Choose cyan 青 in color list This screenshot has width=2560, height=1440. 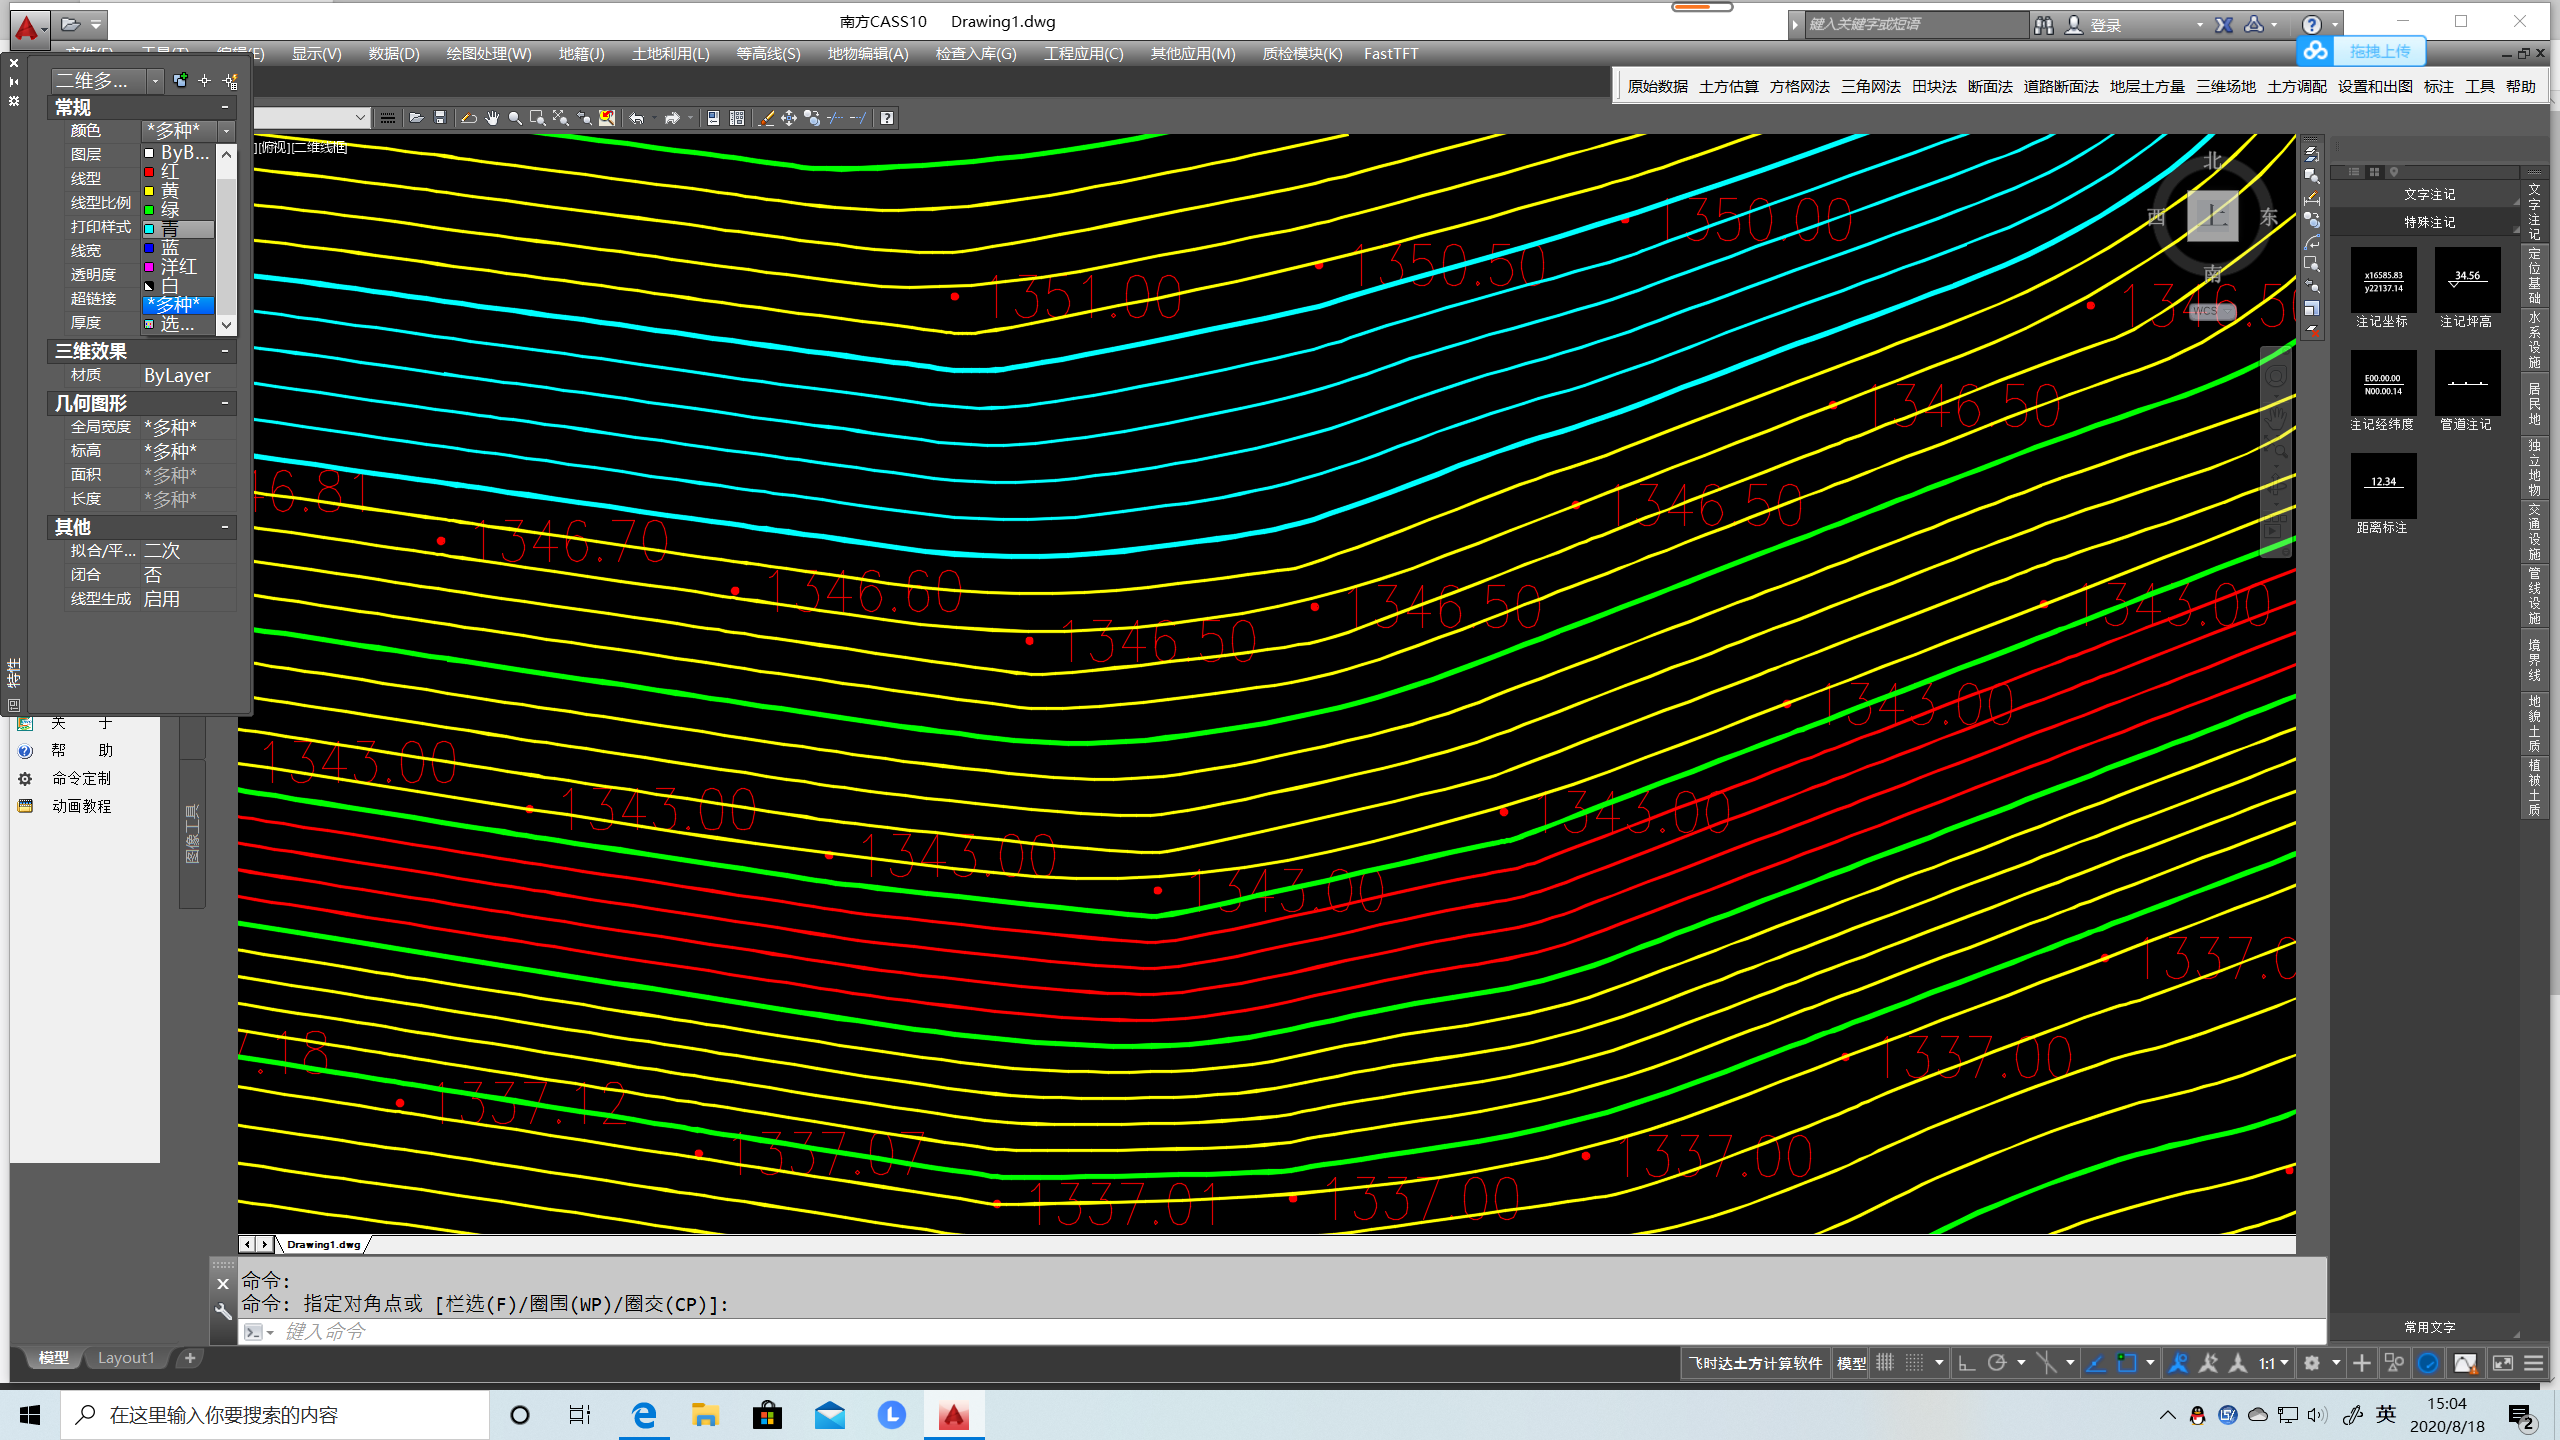(x=178, y=229)
